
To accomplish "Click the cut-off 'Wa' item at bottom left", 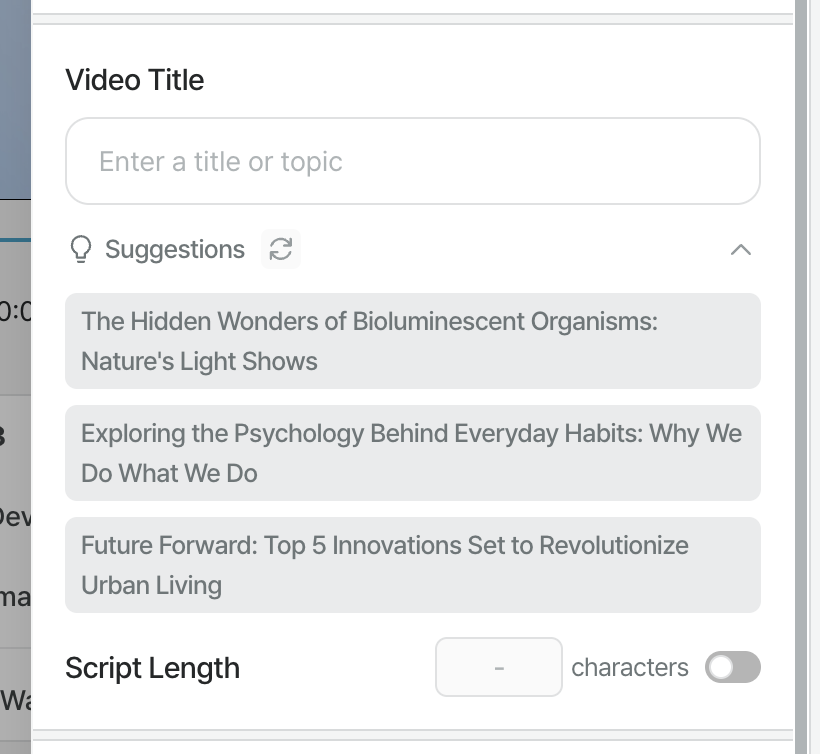I will point(15,699).
